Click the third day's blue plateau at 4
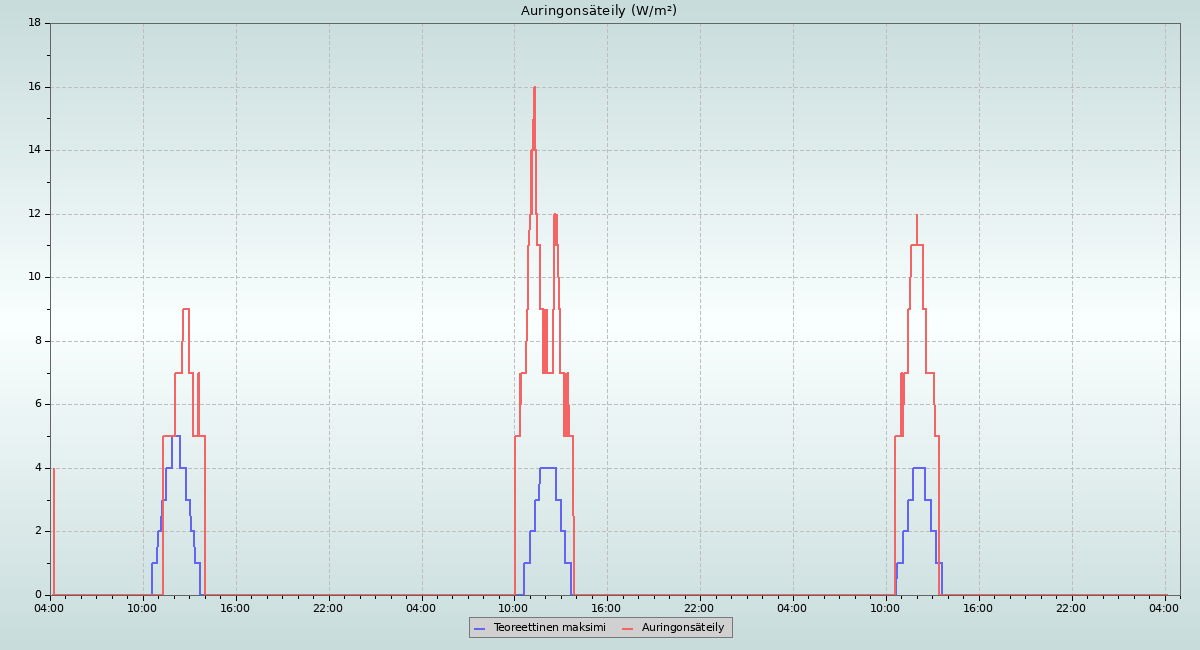The width and height of the screenshot is (1200, 650). click(x=918, y=468)
